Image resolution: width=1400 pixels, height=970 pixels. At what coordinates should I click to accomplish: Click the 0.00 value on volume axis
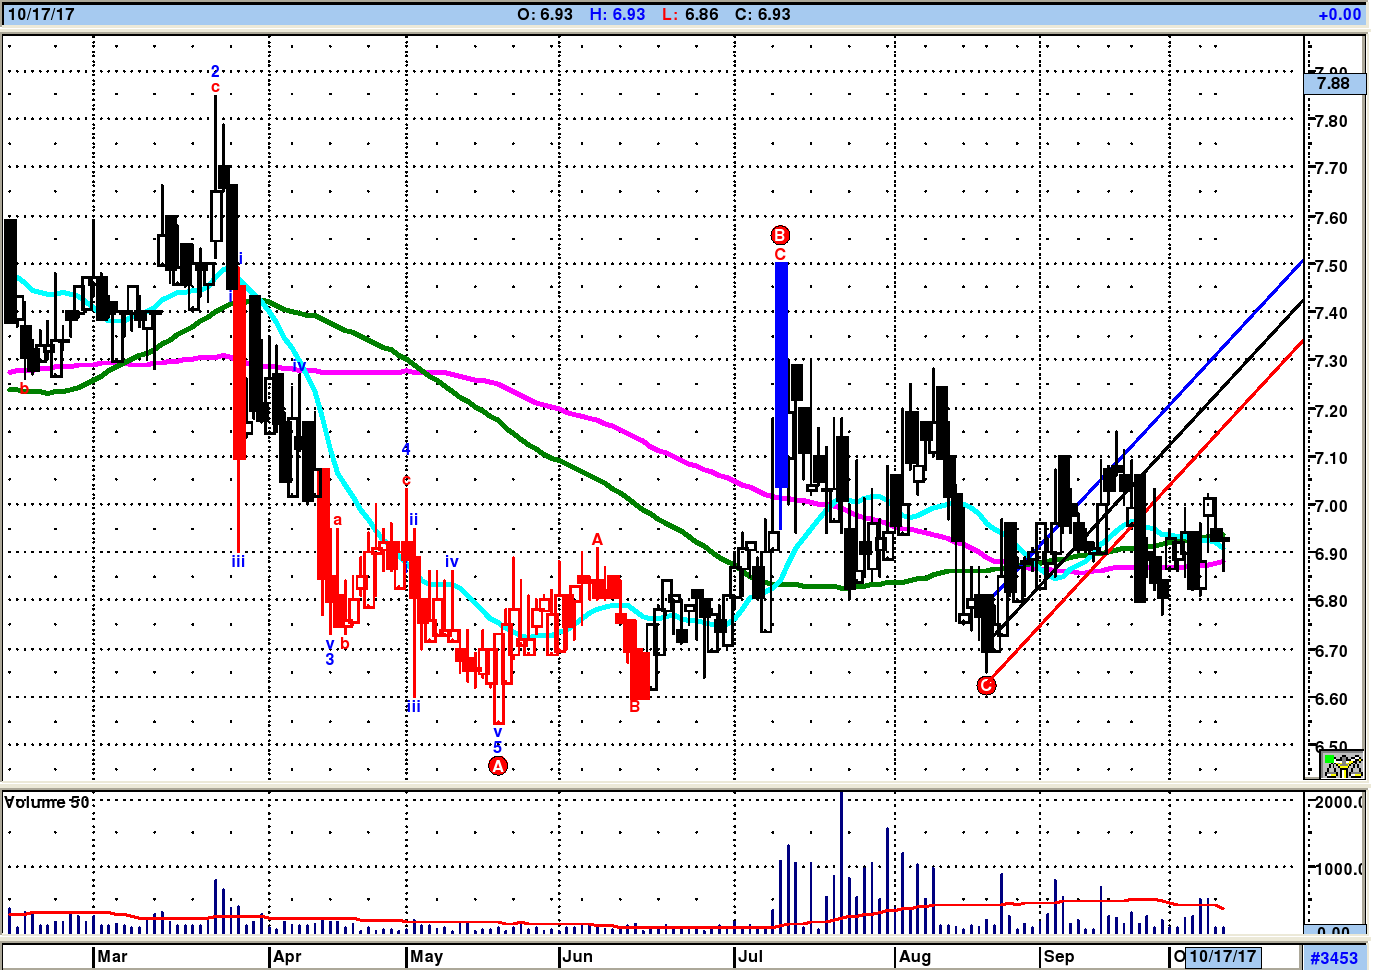point(1333,932)
